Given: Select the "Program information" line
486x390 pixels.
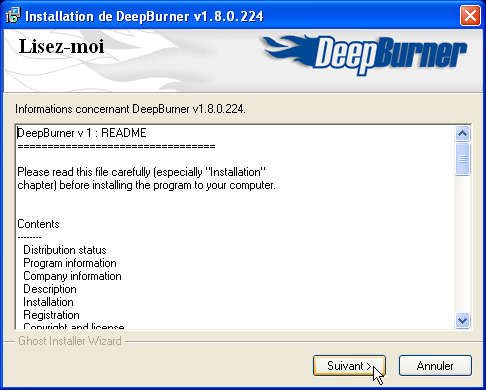Looking at the screenshot, I should pyautogui.click(x=70, y=263).
